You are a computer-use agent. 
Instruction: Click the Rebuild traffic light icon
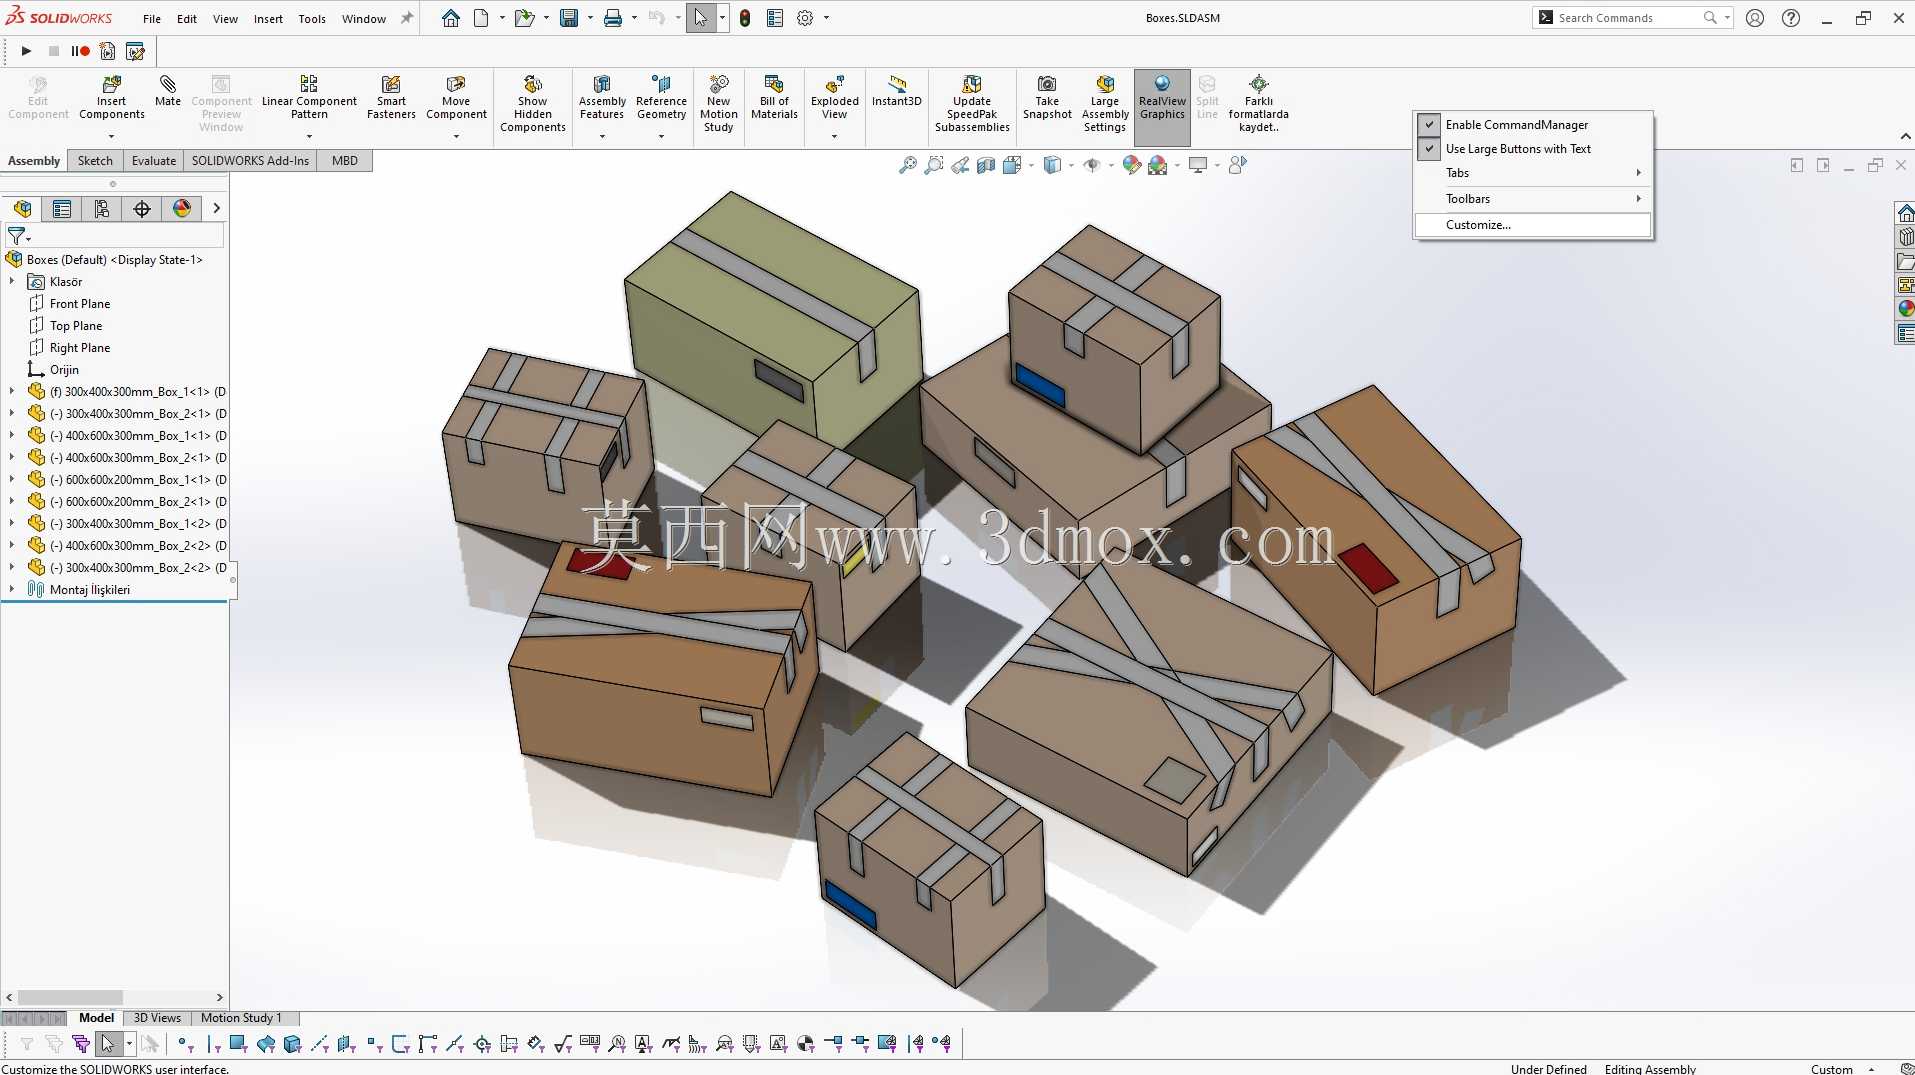(x=745, y=18)
